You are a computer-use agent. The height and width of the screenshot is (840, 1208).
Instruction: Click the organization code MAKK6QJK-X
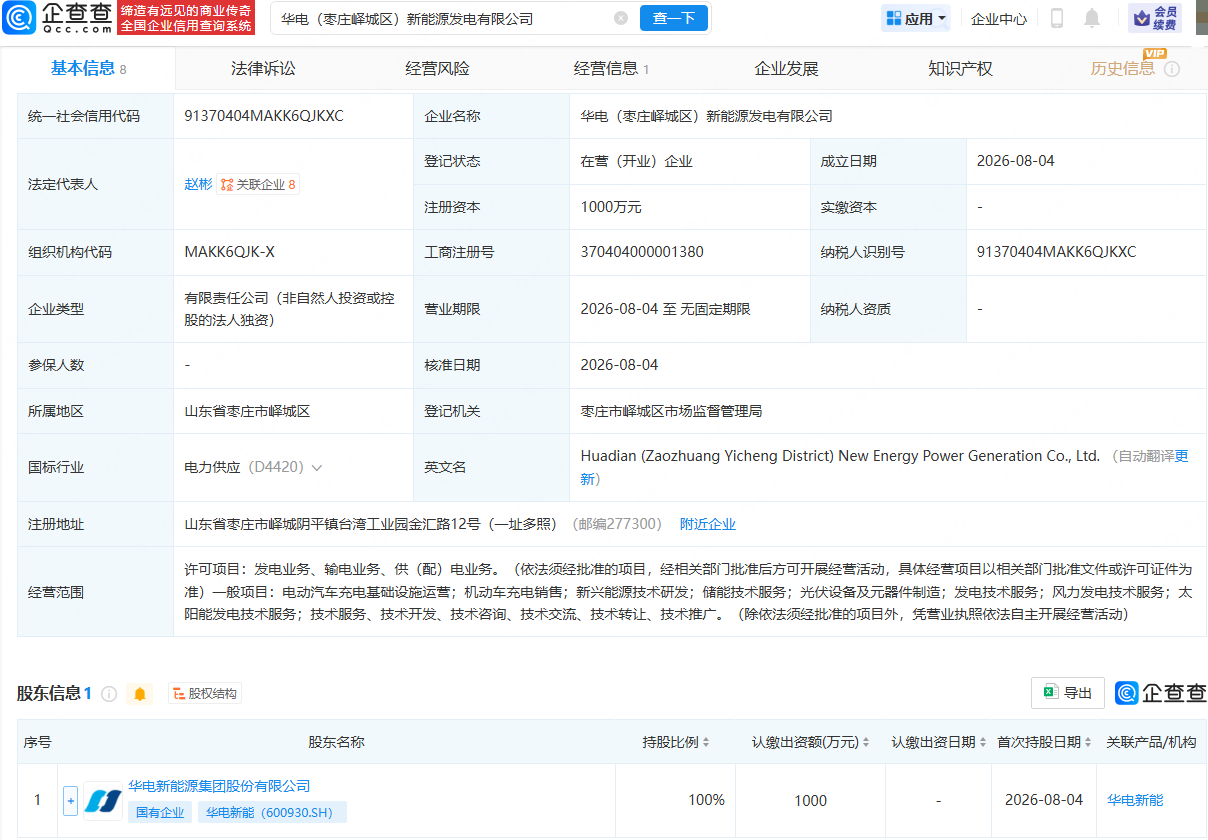coord(230,252)
